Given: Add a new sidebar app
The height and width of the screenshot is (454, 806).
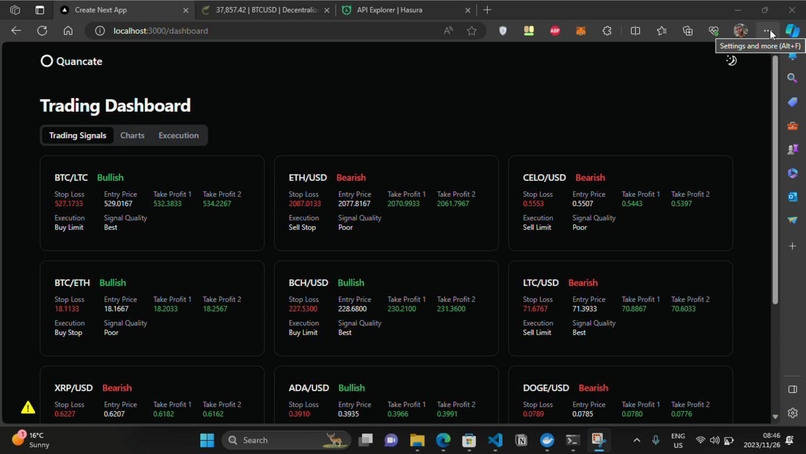Looking at the screenshot, I should (792, 246).
